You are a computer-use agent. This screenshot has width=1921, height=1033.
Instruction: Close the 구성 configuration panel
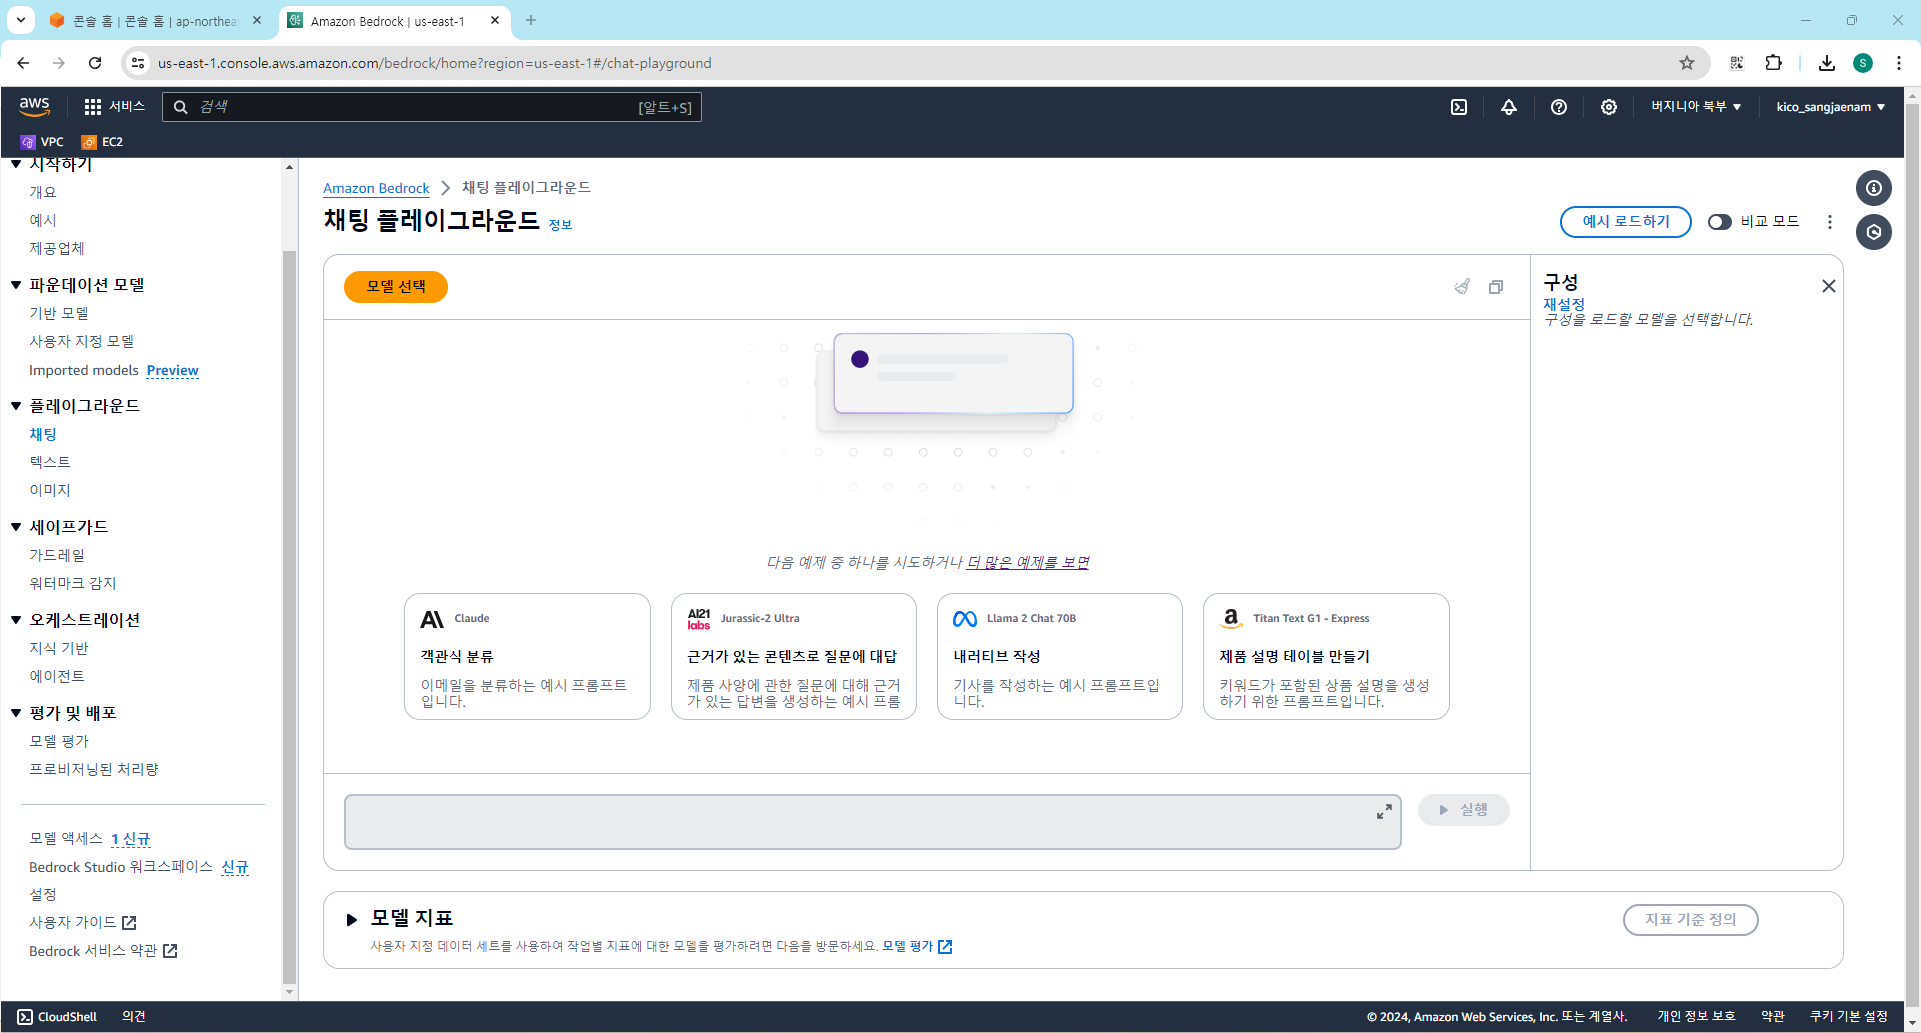point(1829,286)
